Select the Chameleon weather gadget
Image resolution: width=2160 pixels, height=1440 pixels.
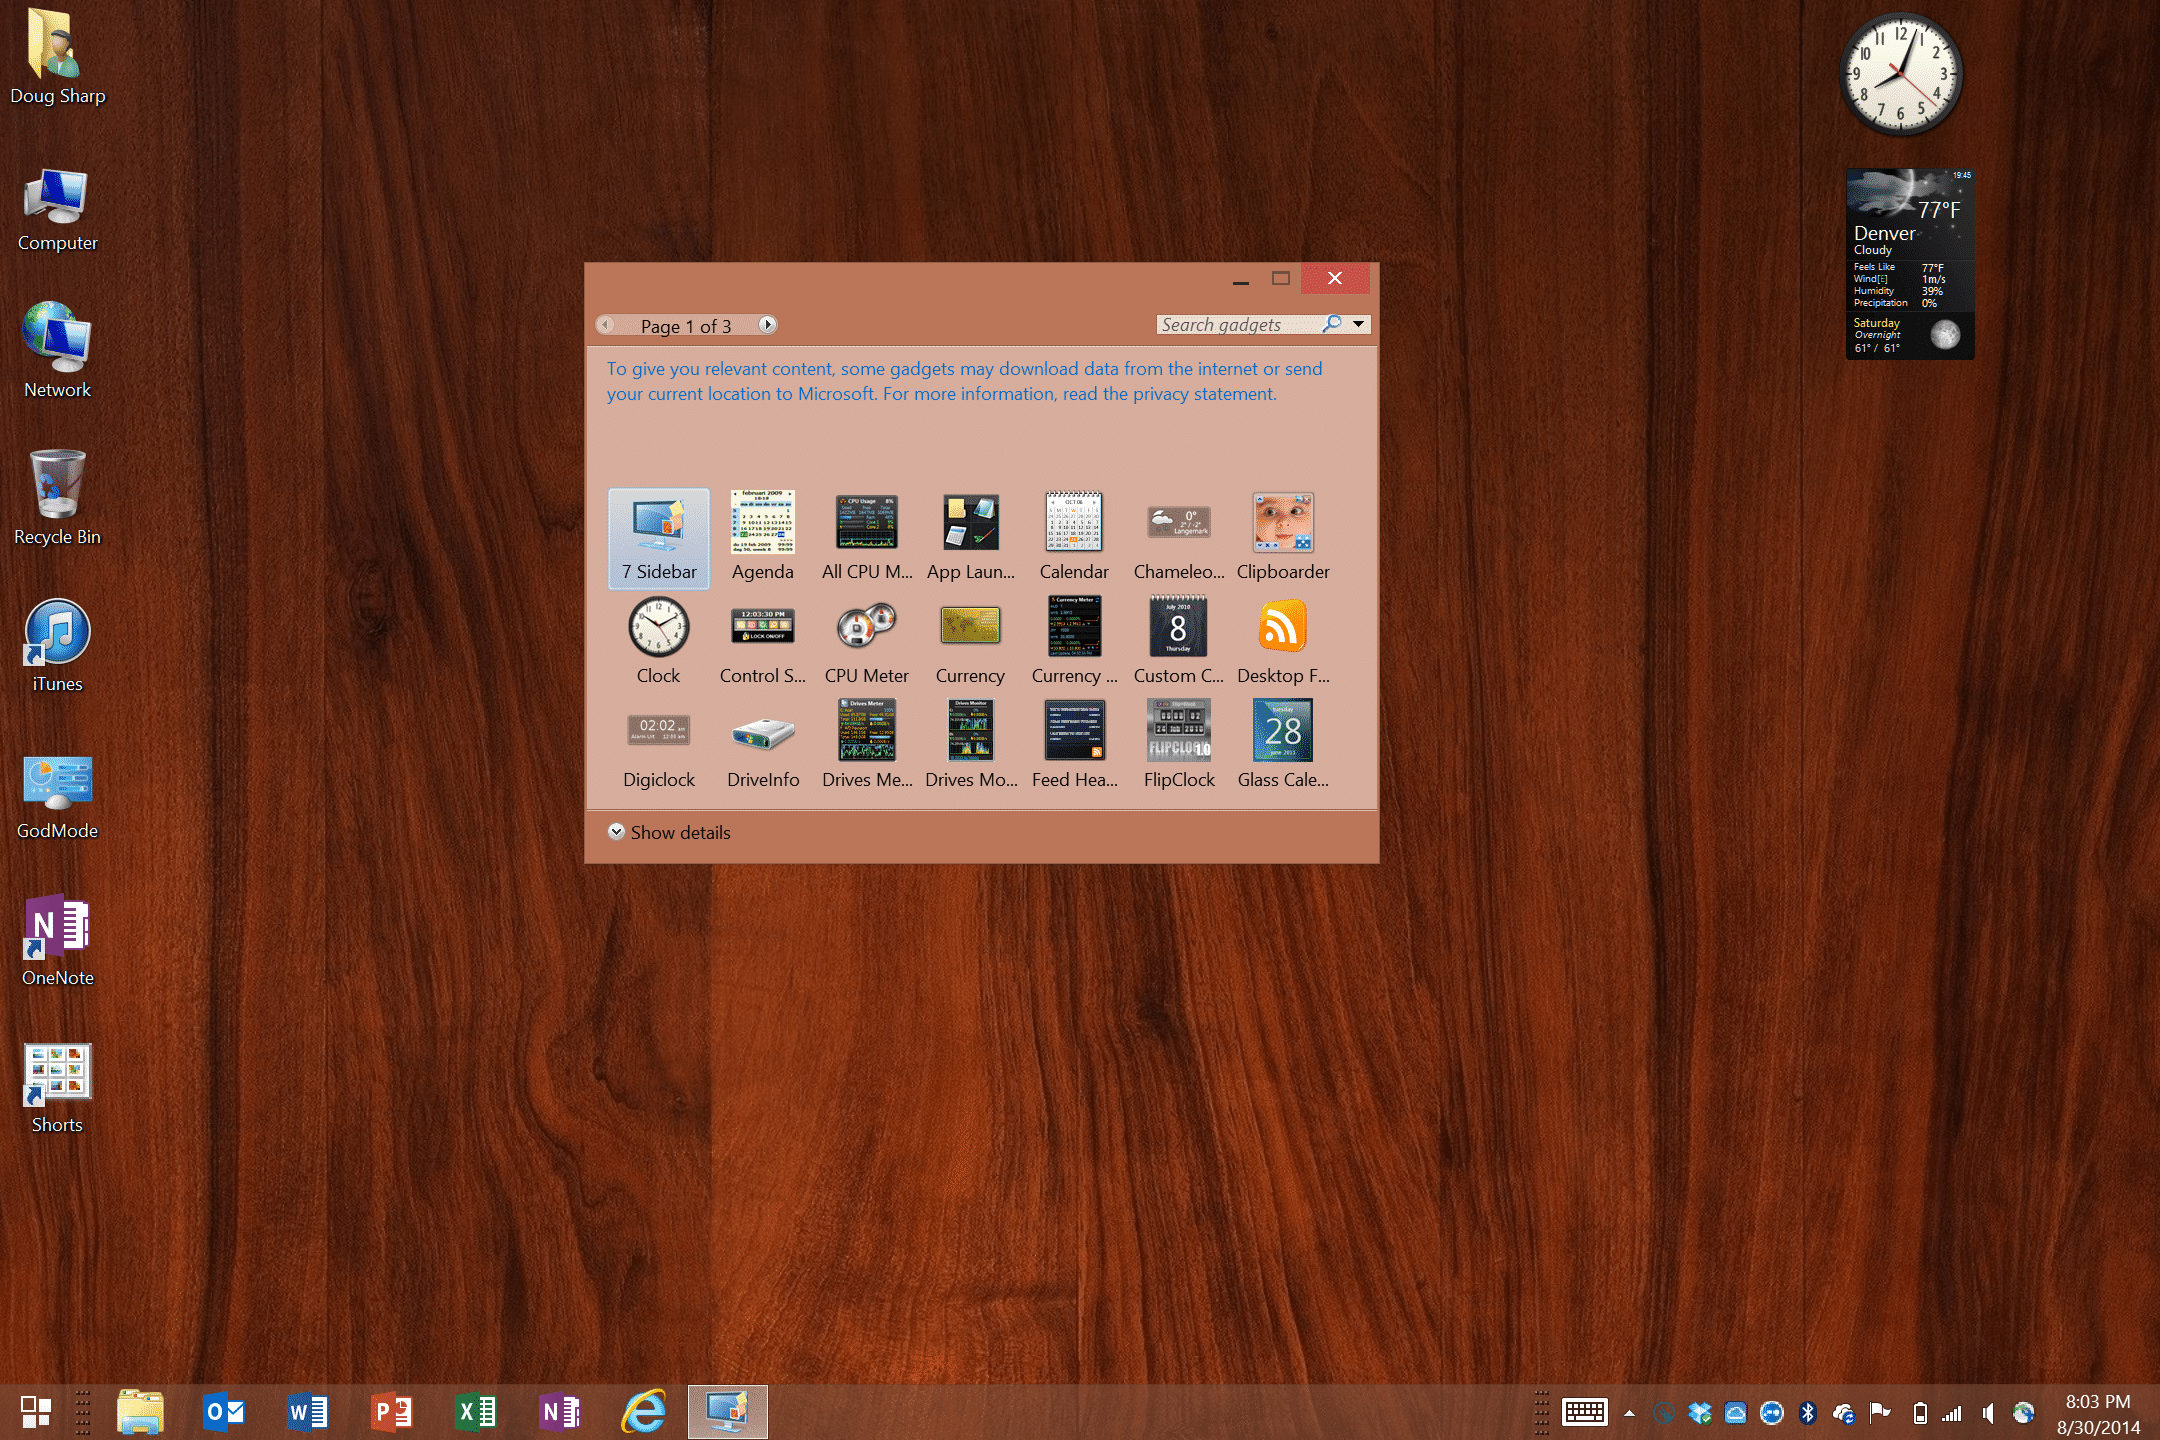point(1179,538)
